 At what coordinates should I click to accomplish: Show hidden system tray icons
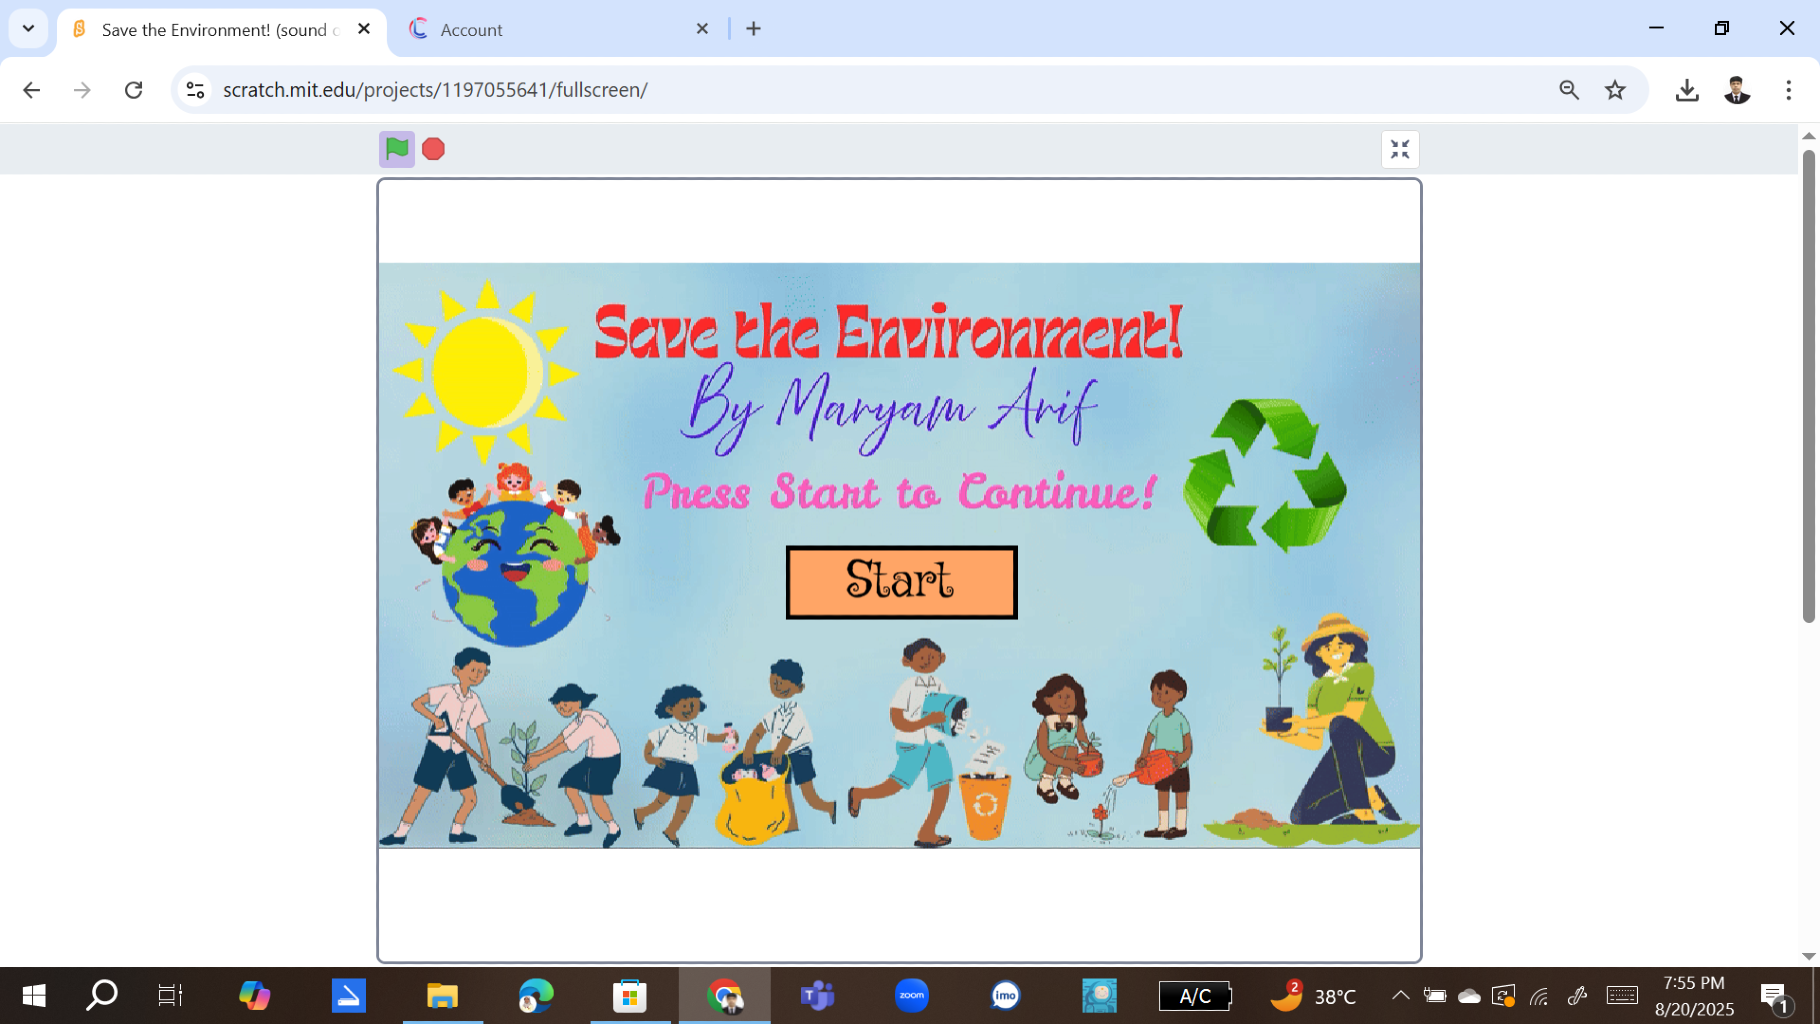click(1400, 995)
